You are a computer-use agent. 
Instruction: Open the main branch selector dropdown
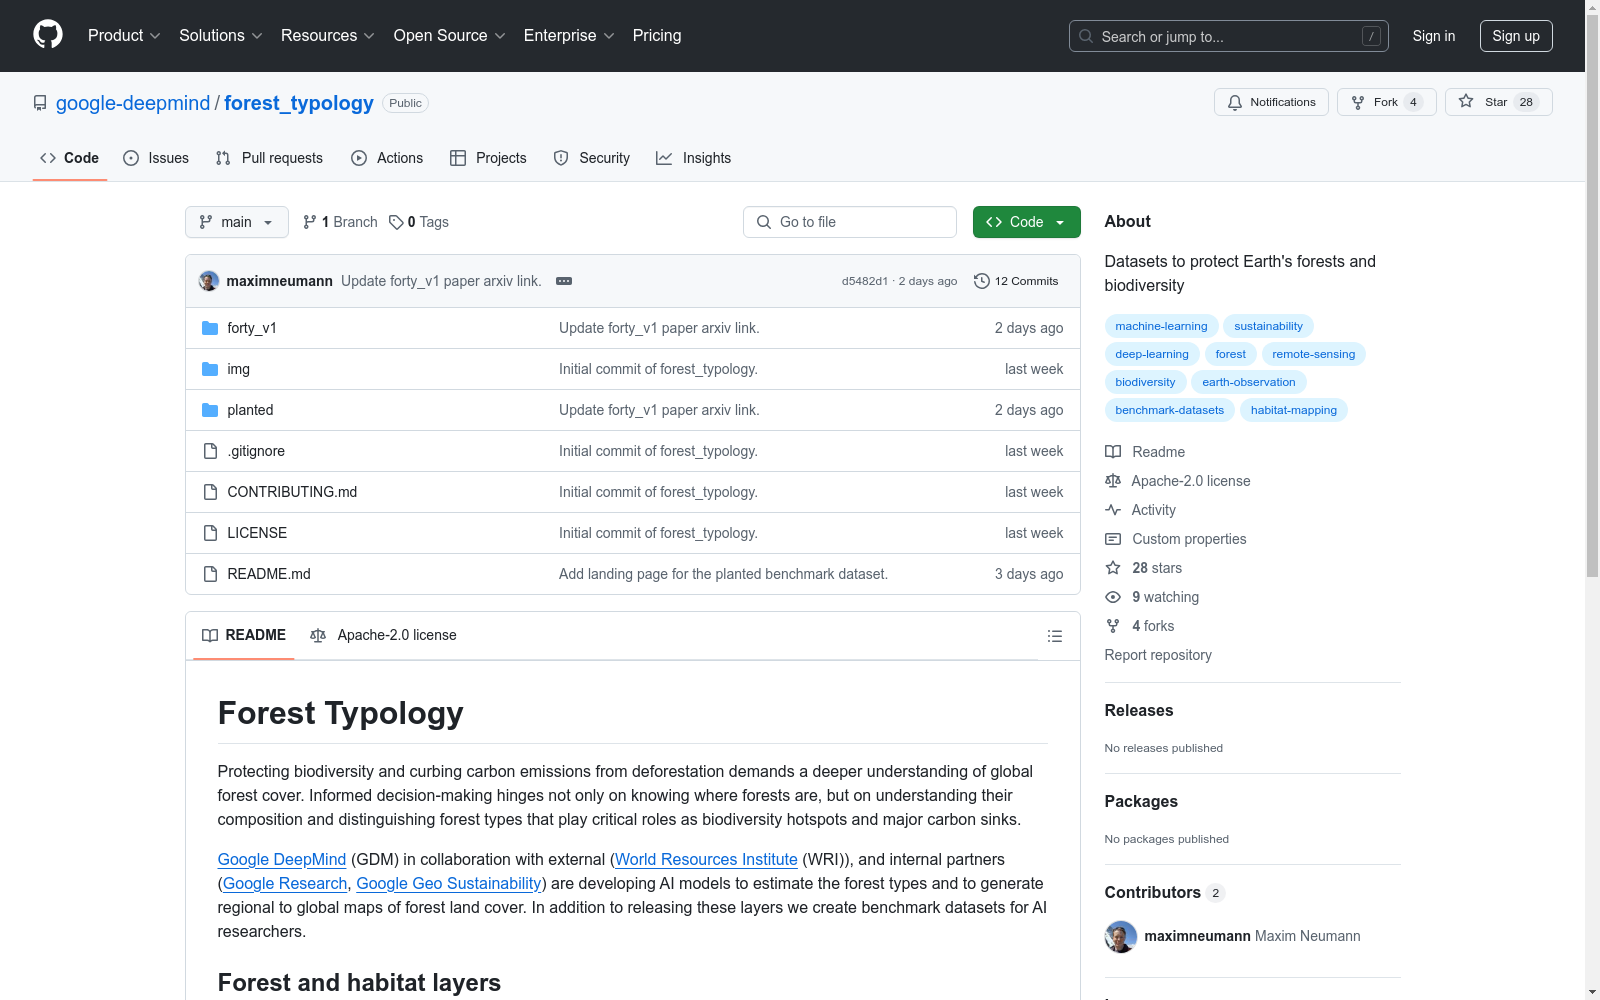(x=237, y=222)
